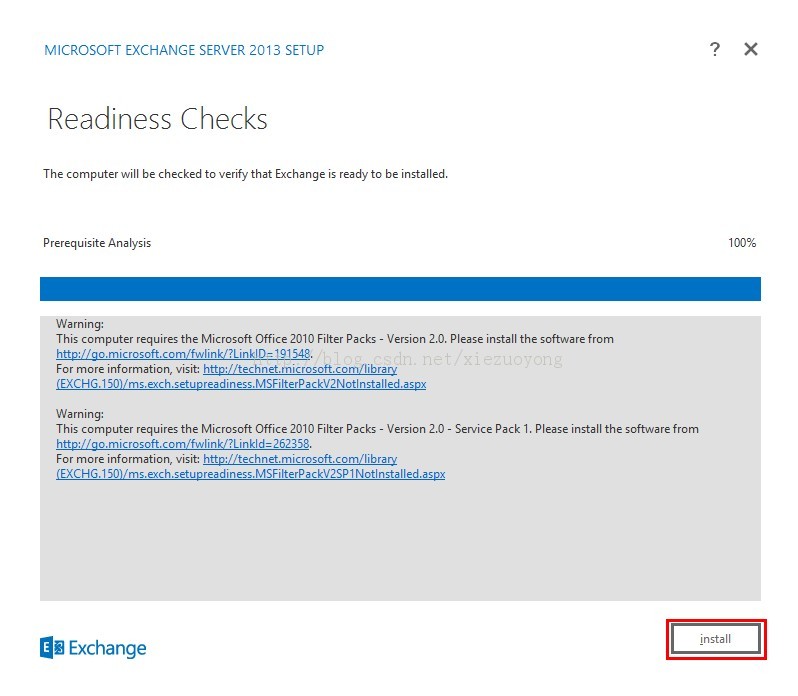This screenshot has height=696, width=798.
Task: Click the Readiness Checks heading
Action: pos(158,120)
